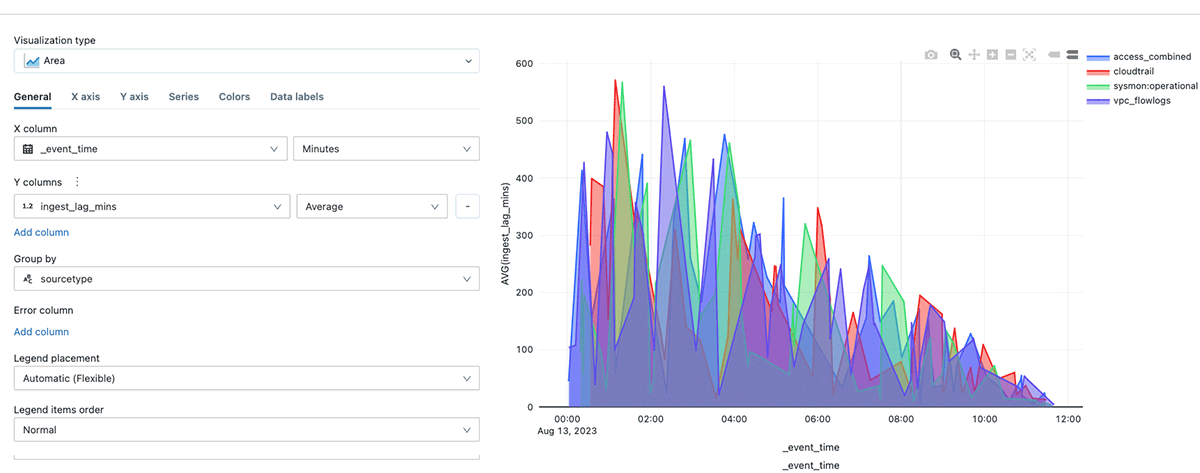Open the Group by sourcetype field
The height and width of the screenshot is (473, 1200).
(x=246, y=281)
